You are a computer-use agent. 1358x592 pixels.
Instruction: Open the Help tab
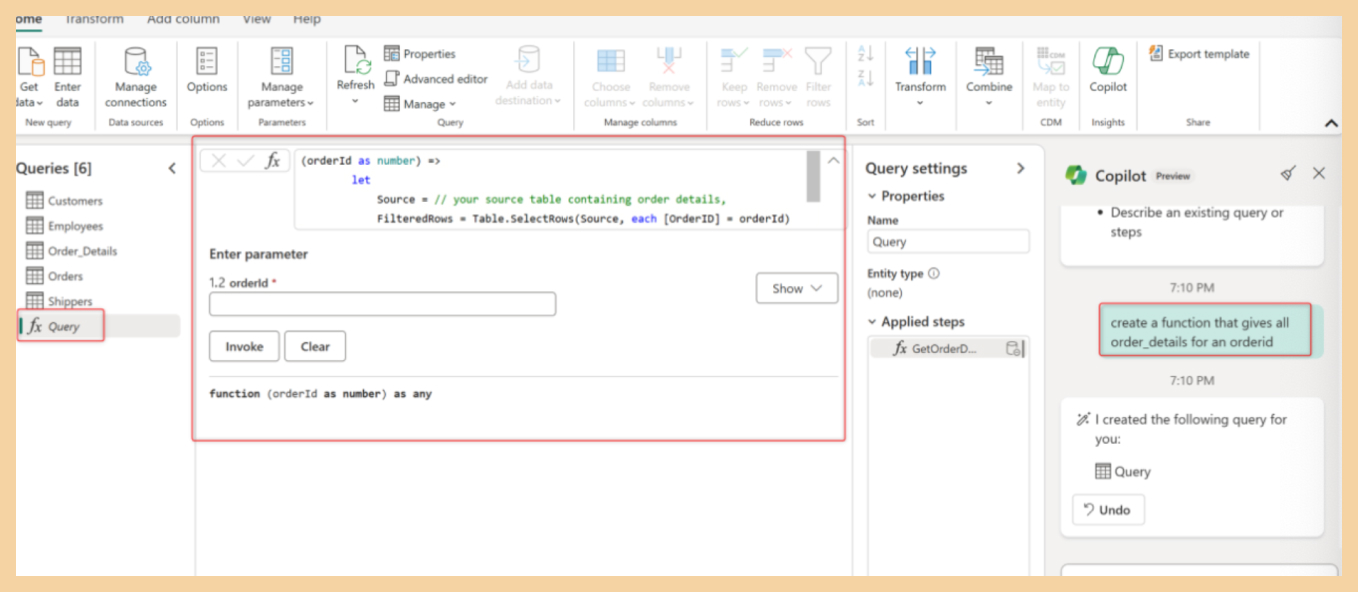pyautogui.click(x=307, y=19)
